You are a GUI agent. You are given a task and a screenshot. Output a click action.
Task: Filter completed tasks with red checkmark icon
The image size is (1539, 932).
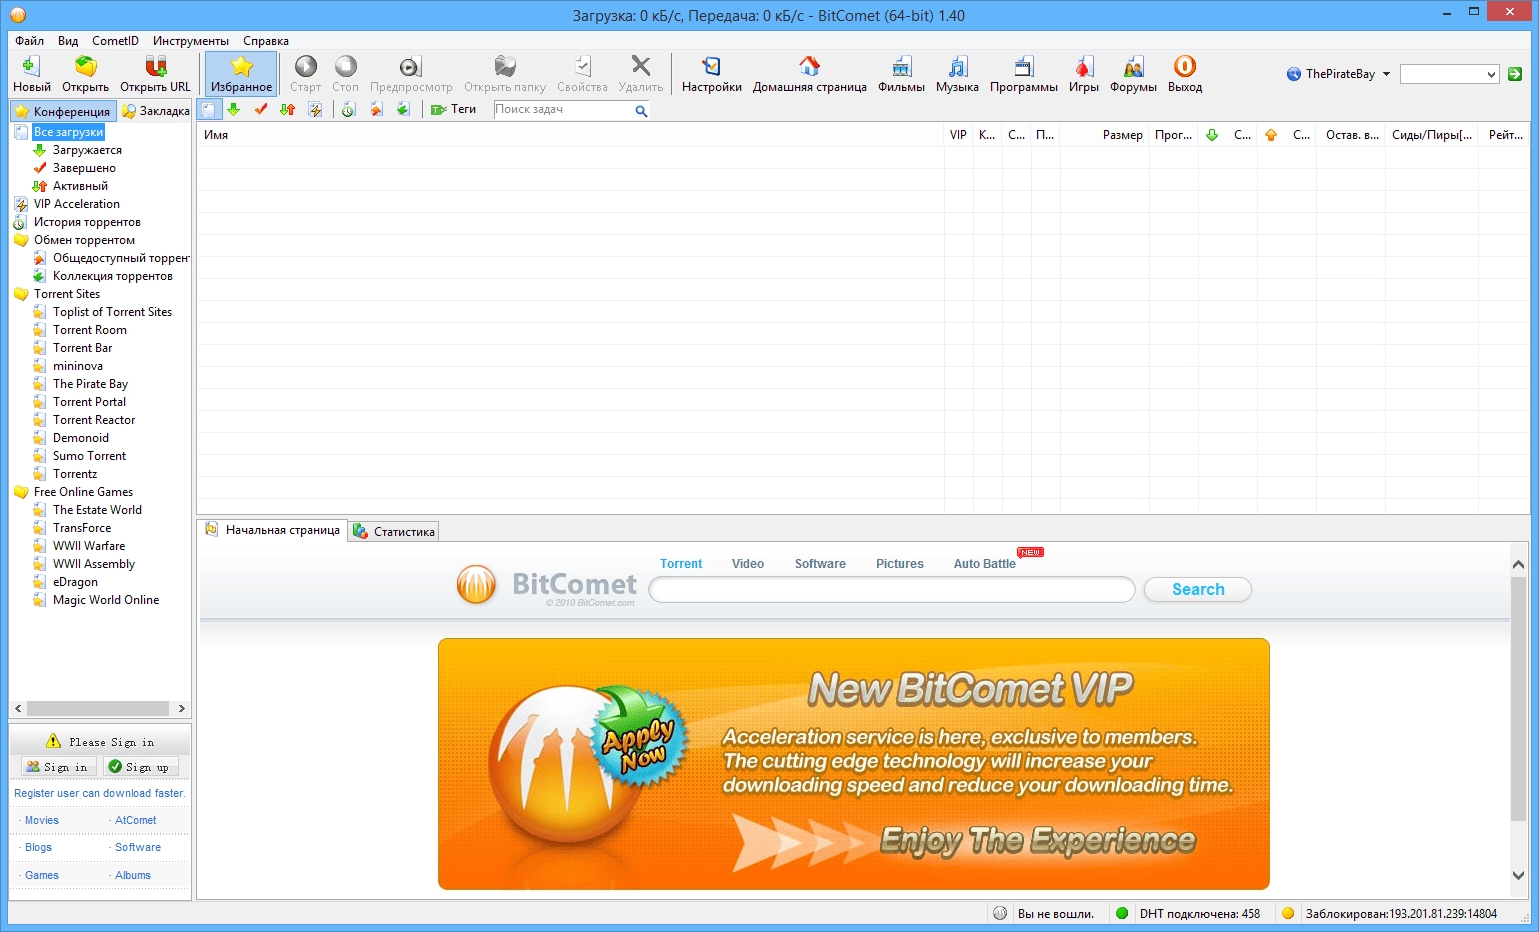(x=261, y=109)
